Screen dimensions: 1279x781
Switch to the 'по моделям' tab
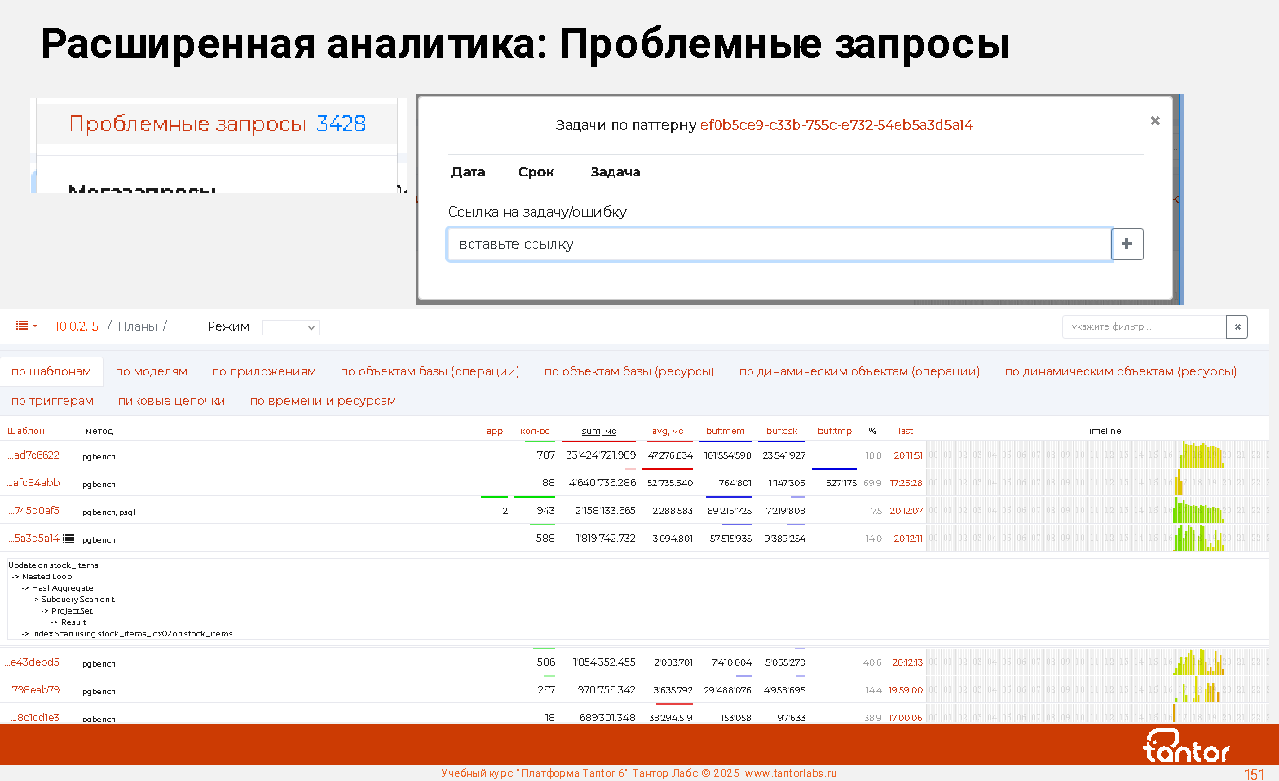[152, 371]
